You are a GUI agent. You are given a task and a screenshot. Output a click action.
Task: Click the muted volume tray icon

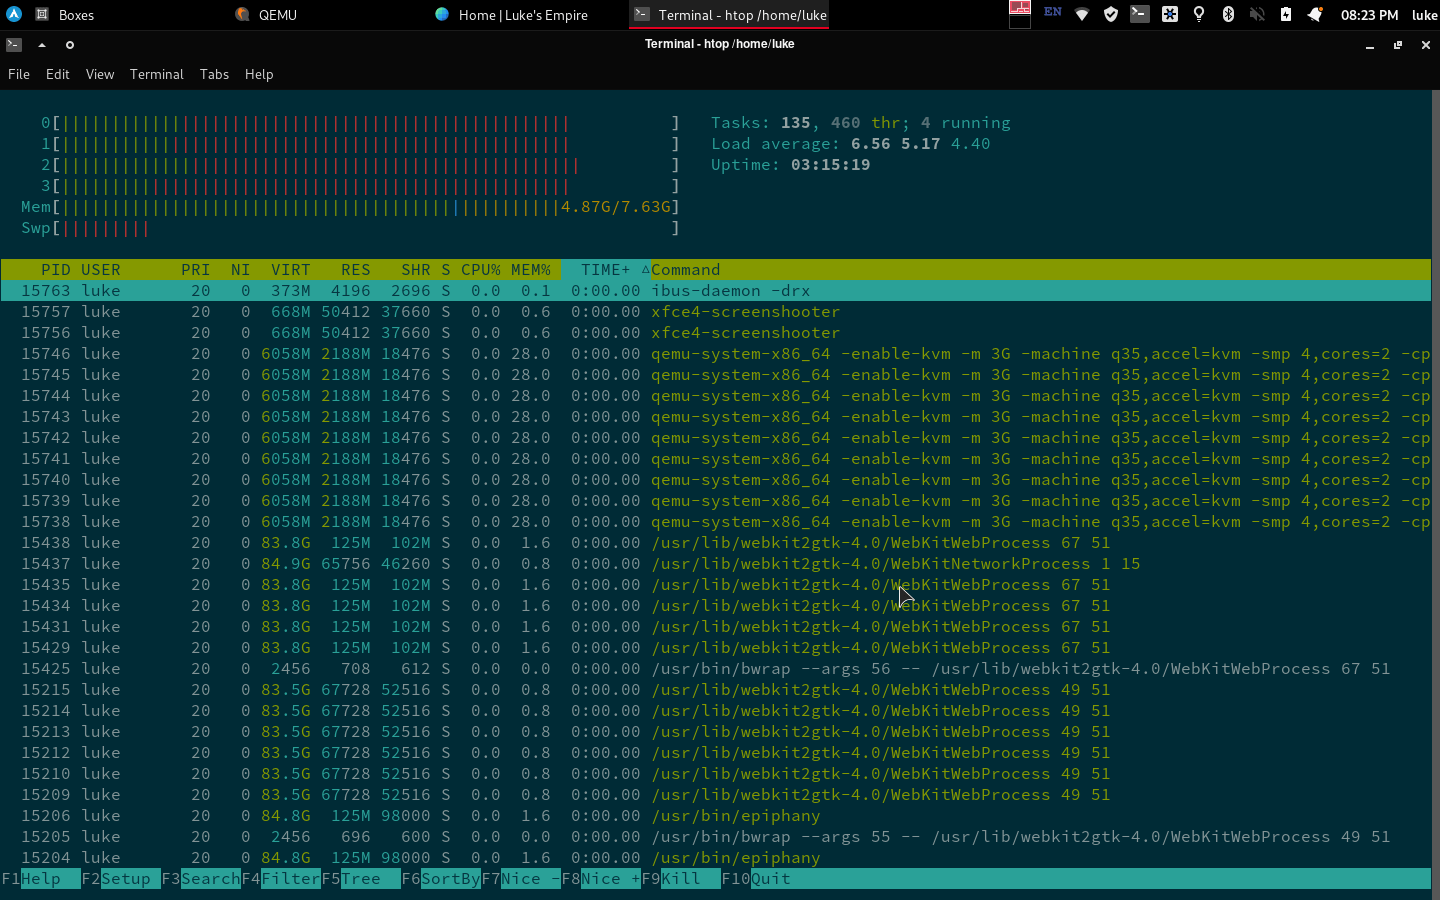coord(1257,14)
